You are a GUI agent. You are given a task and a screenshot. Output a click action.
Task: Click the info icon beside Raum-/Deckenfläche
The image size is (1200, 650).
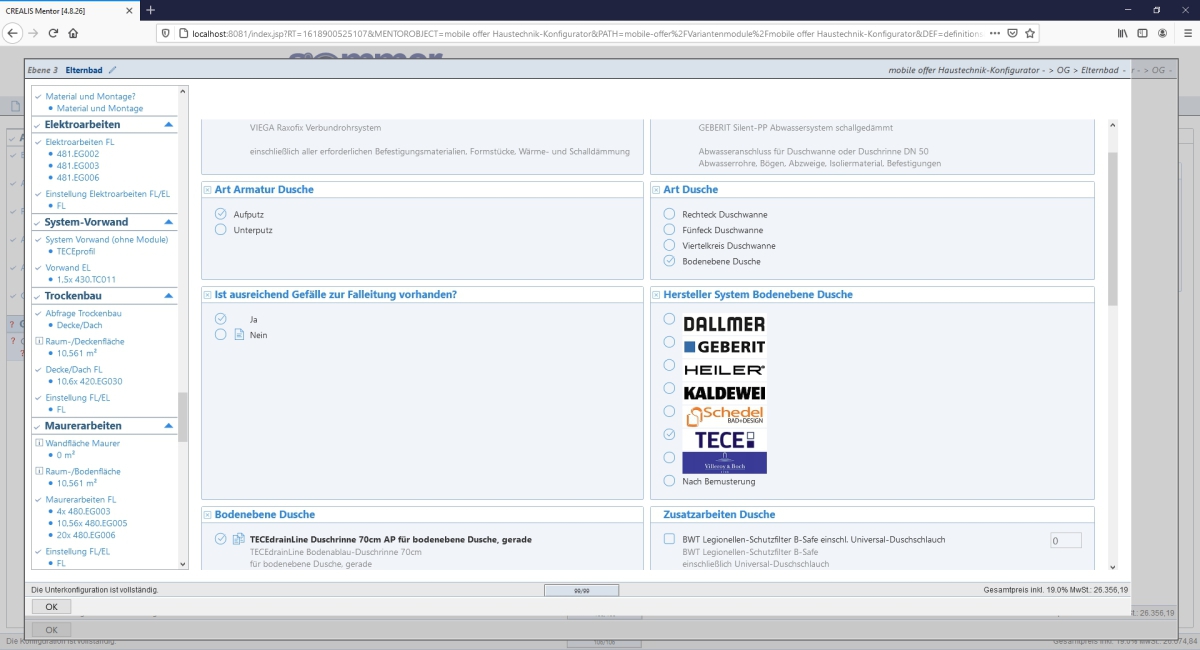39,342
